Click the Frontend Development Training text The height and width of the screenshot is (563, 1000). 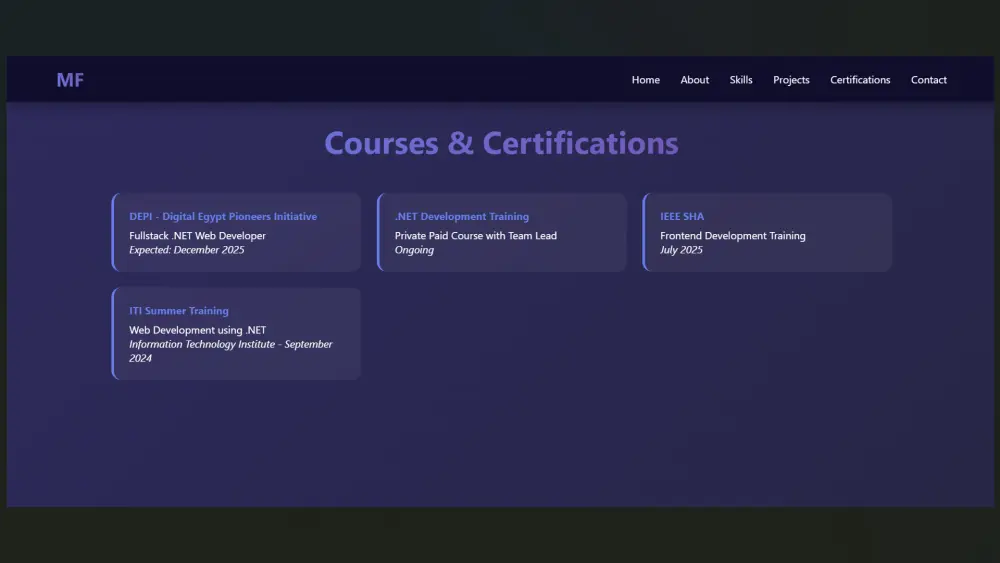coord(732,235)
